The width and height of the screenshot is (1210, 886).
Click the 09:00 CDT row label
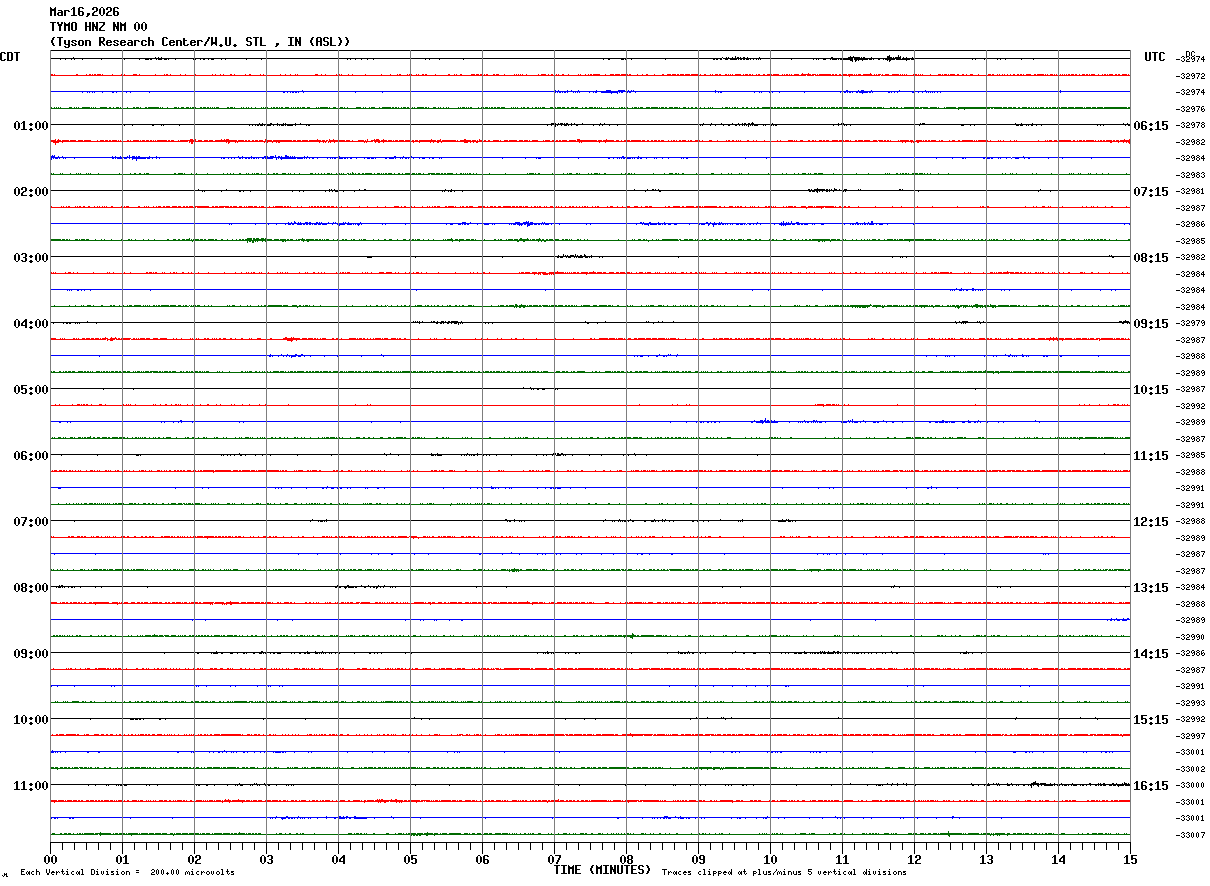pyautogui.click(x=31, y=654)
